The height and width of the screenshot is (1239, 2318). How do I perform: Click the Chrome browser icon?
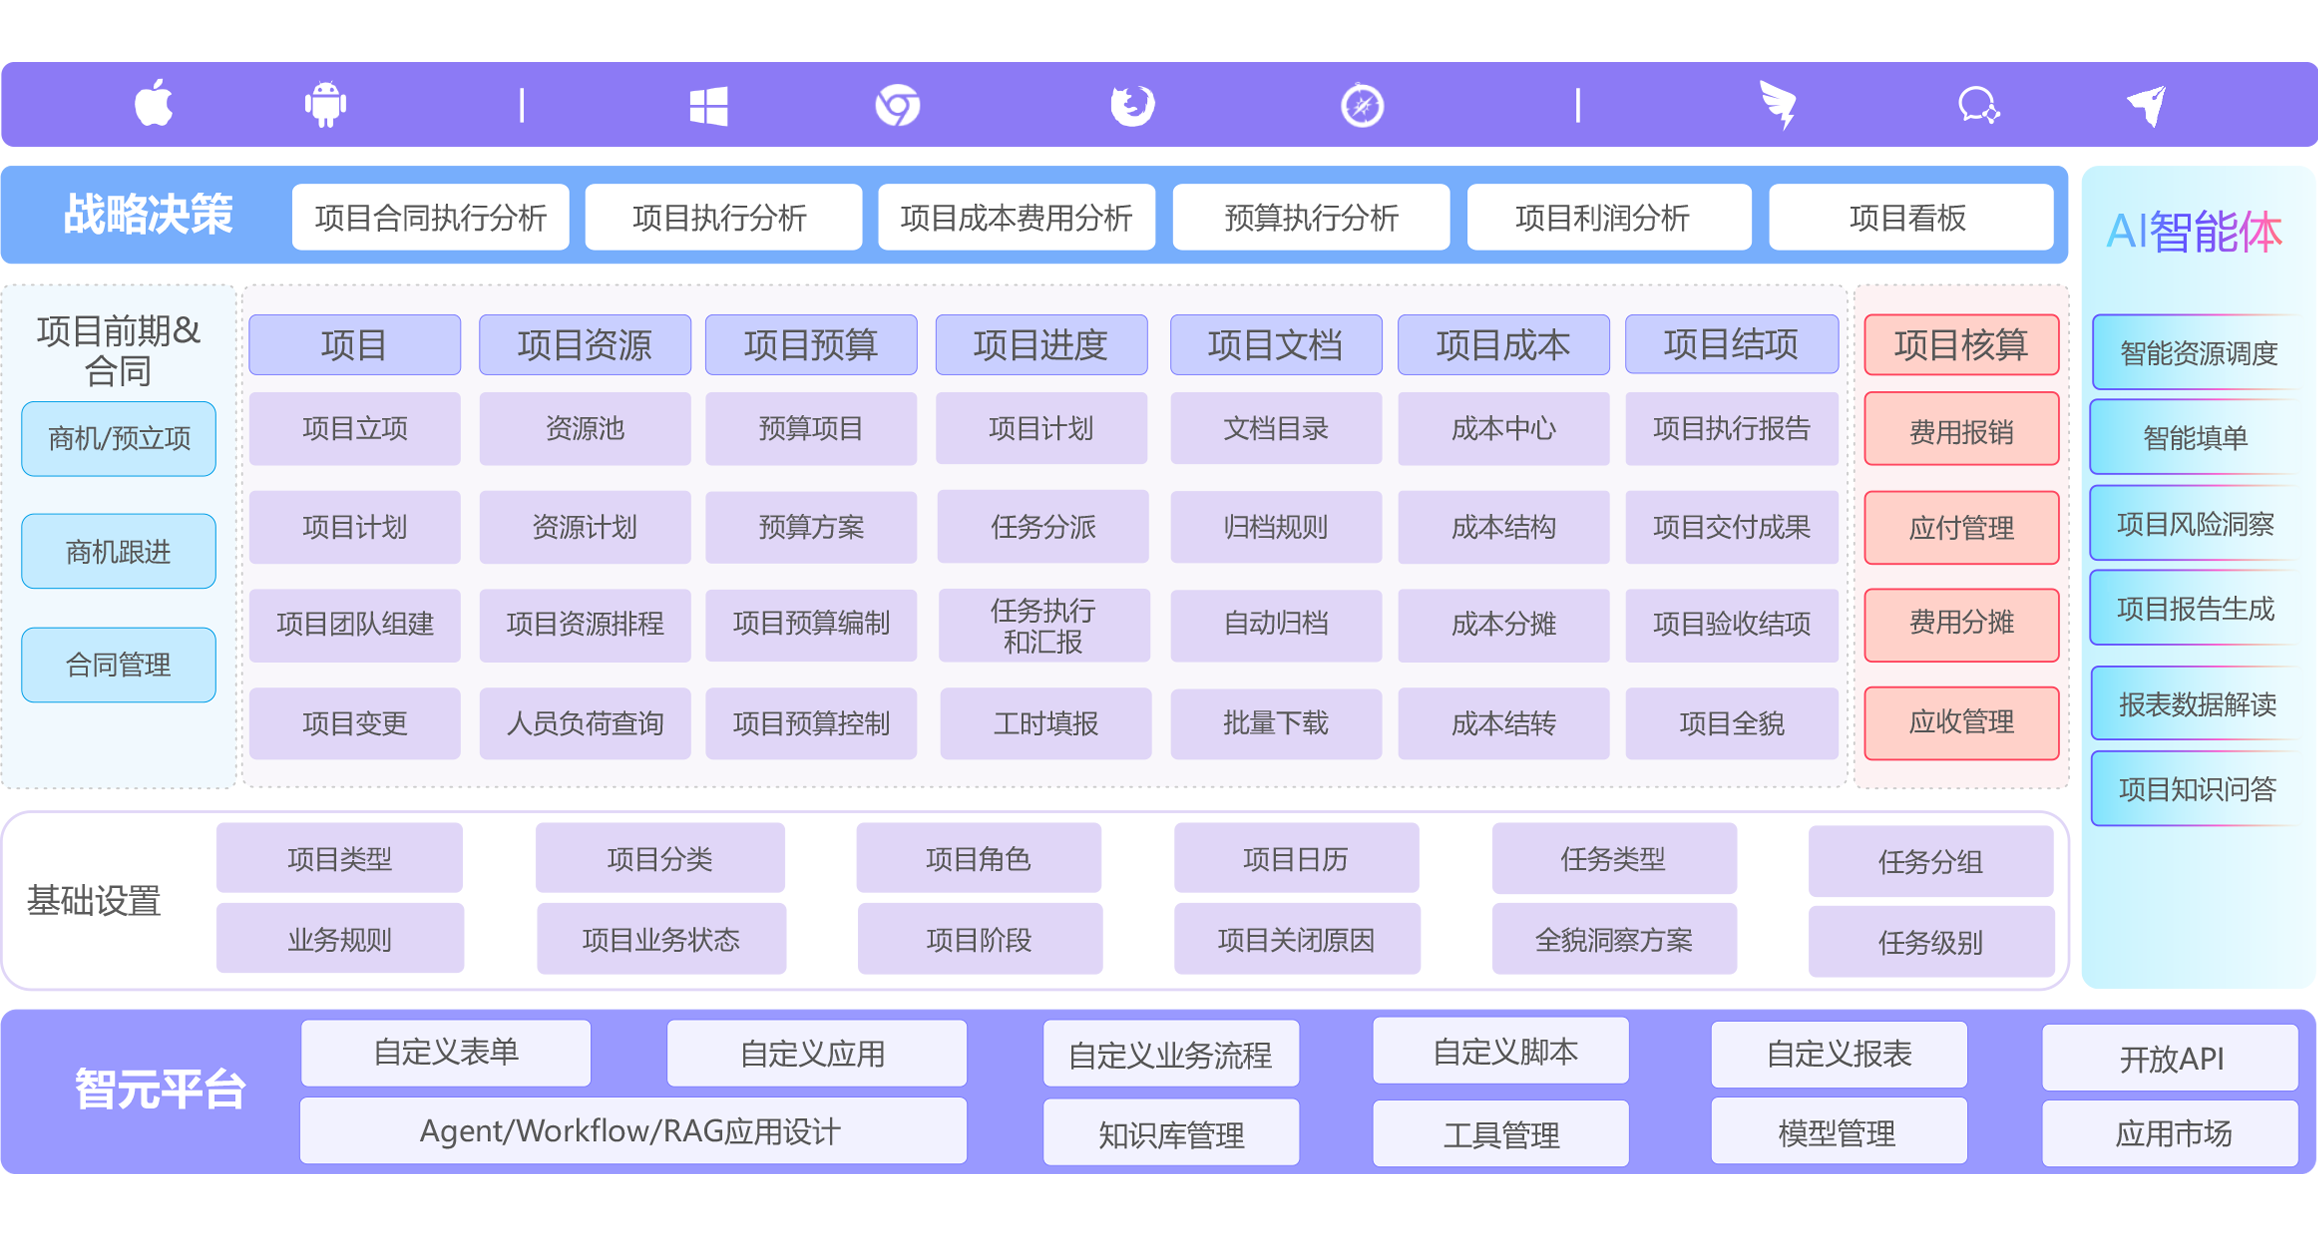(x=897, y=105)
